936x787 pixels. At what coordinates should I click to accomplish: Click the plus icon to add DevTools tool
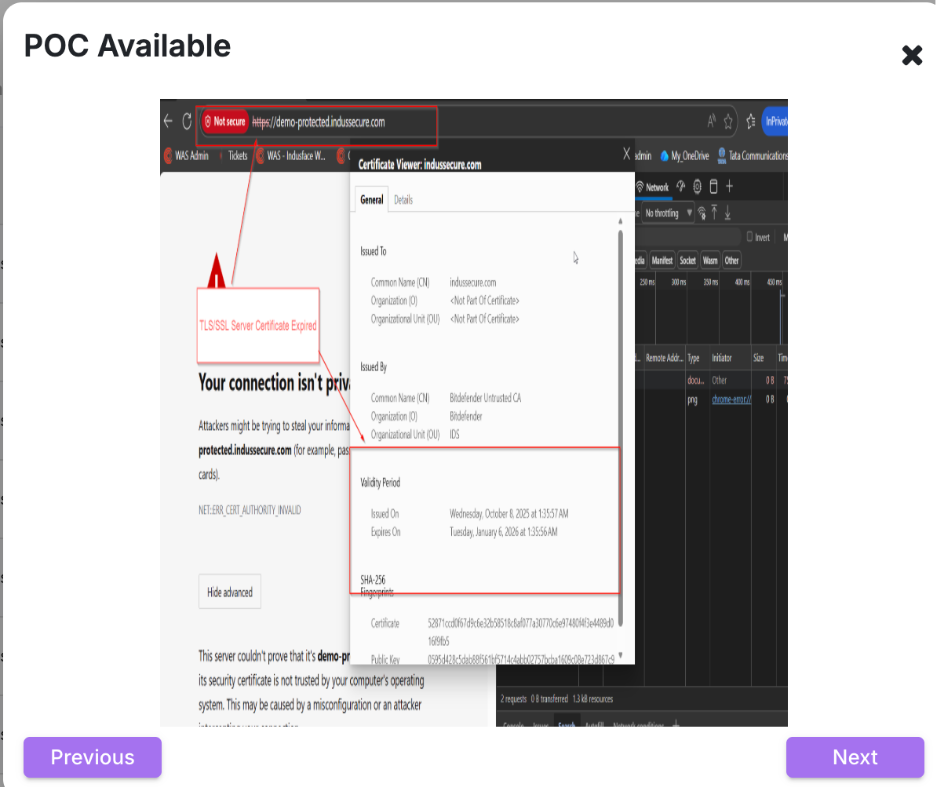pos(729,187)
